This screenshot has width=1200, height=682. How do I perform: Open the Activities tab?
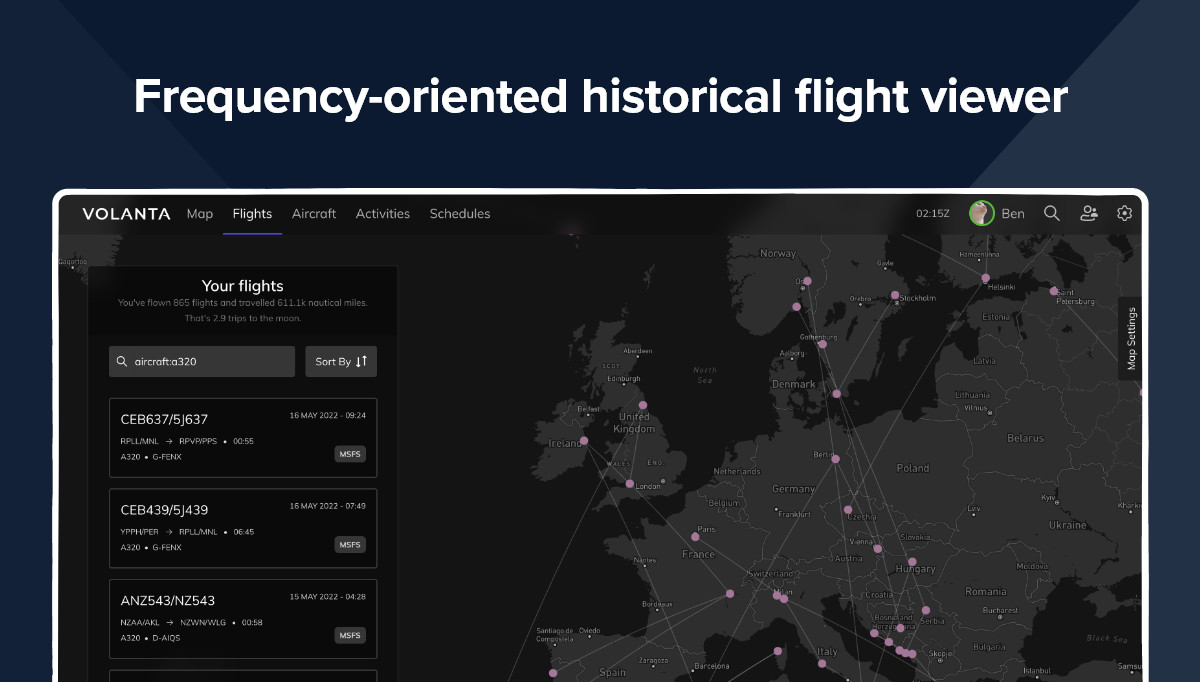[x=382, y=213]
